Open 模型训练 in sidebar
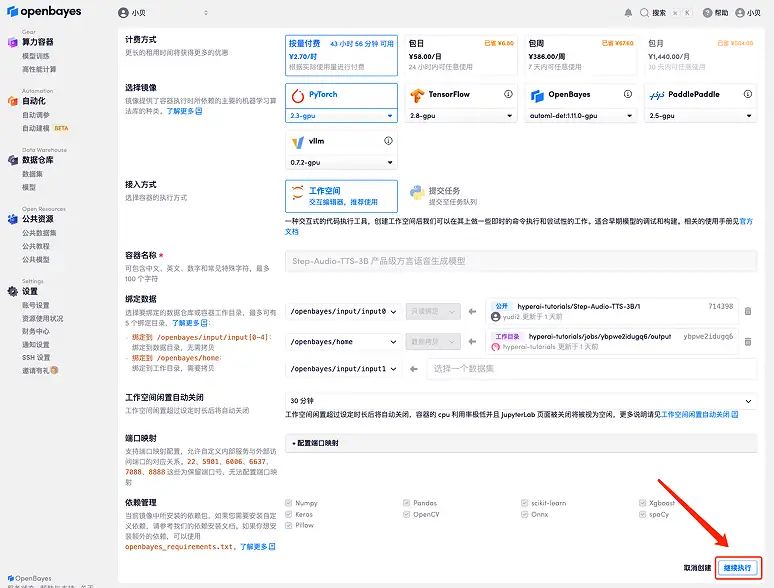Viewport: 774px width, 588px height. point(36,56)
